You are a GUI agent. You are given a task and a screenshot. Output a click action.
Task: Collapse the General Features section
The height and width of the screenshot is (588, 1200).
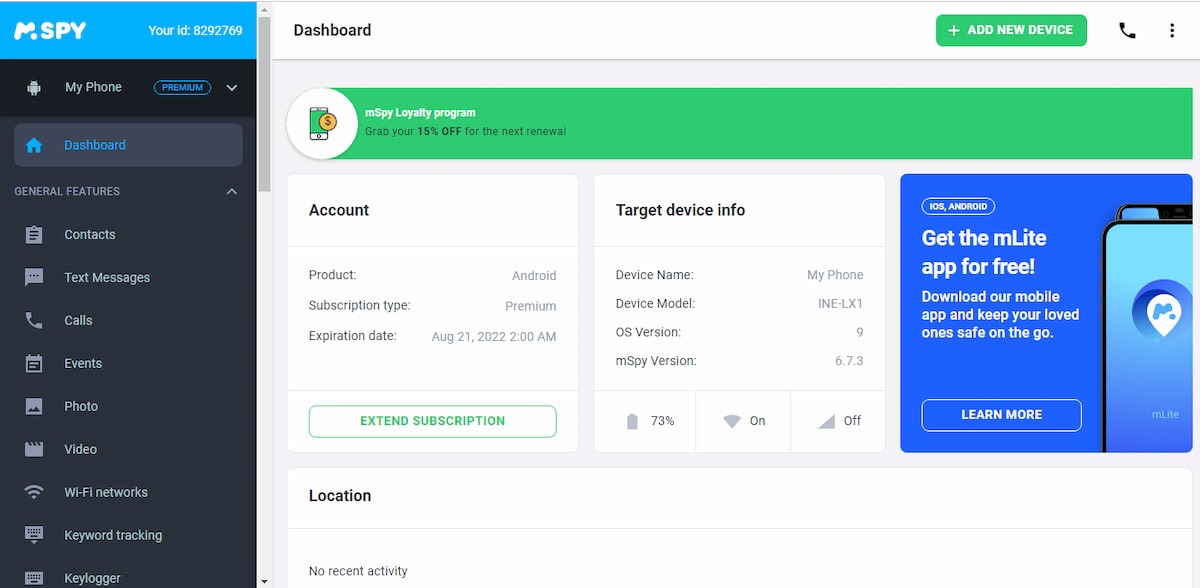pyautogui.click(x=232, y=191)
